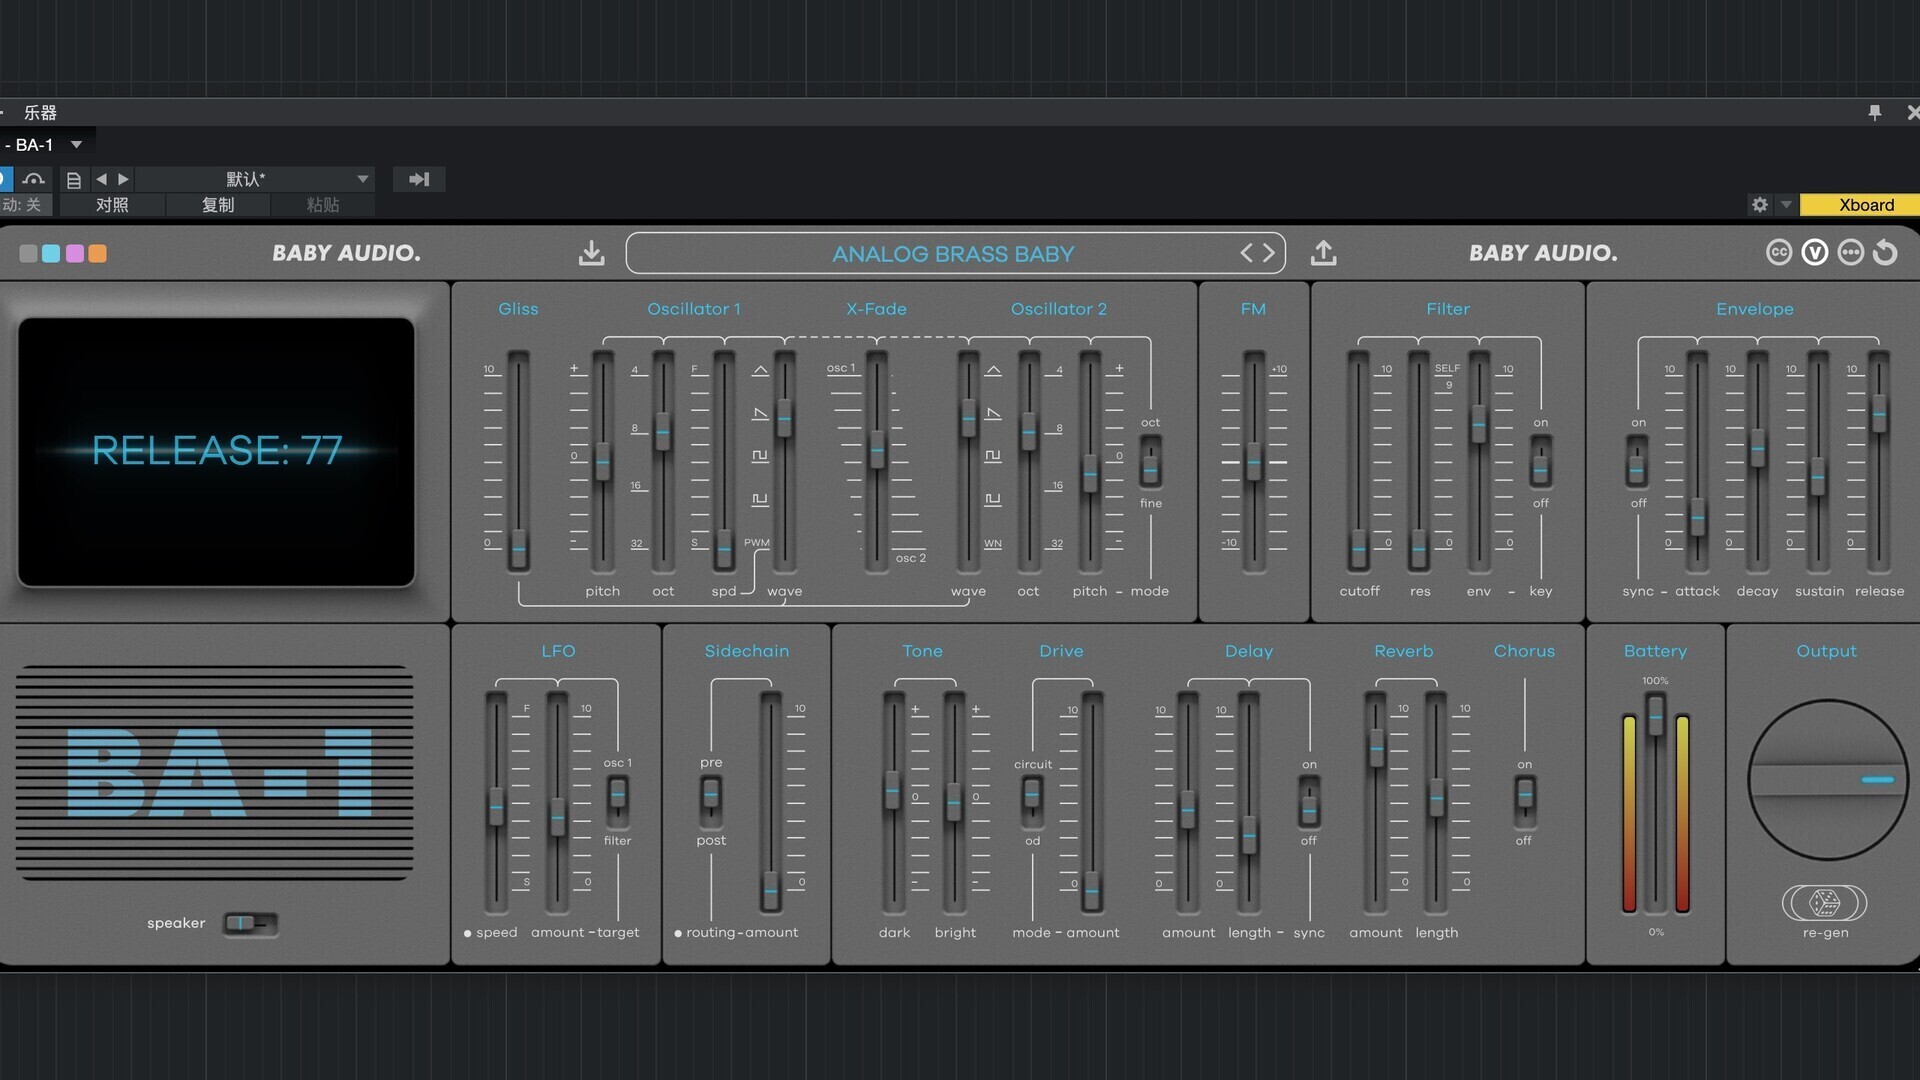Click the 粘贴 (paste) button
The image size is (1920, 1080).
click(x=323, y=205)
